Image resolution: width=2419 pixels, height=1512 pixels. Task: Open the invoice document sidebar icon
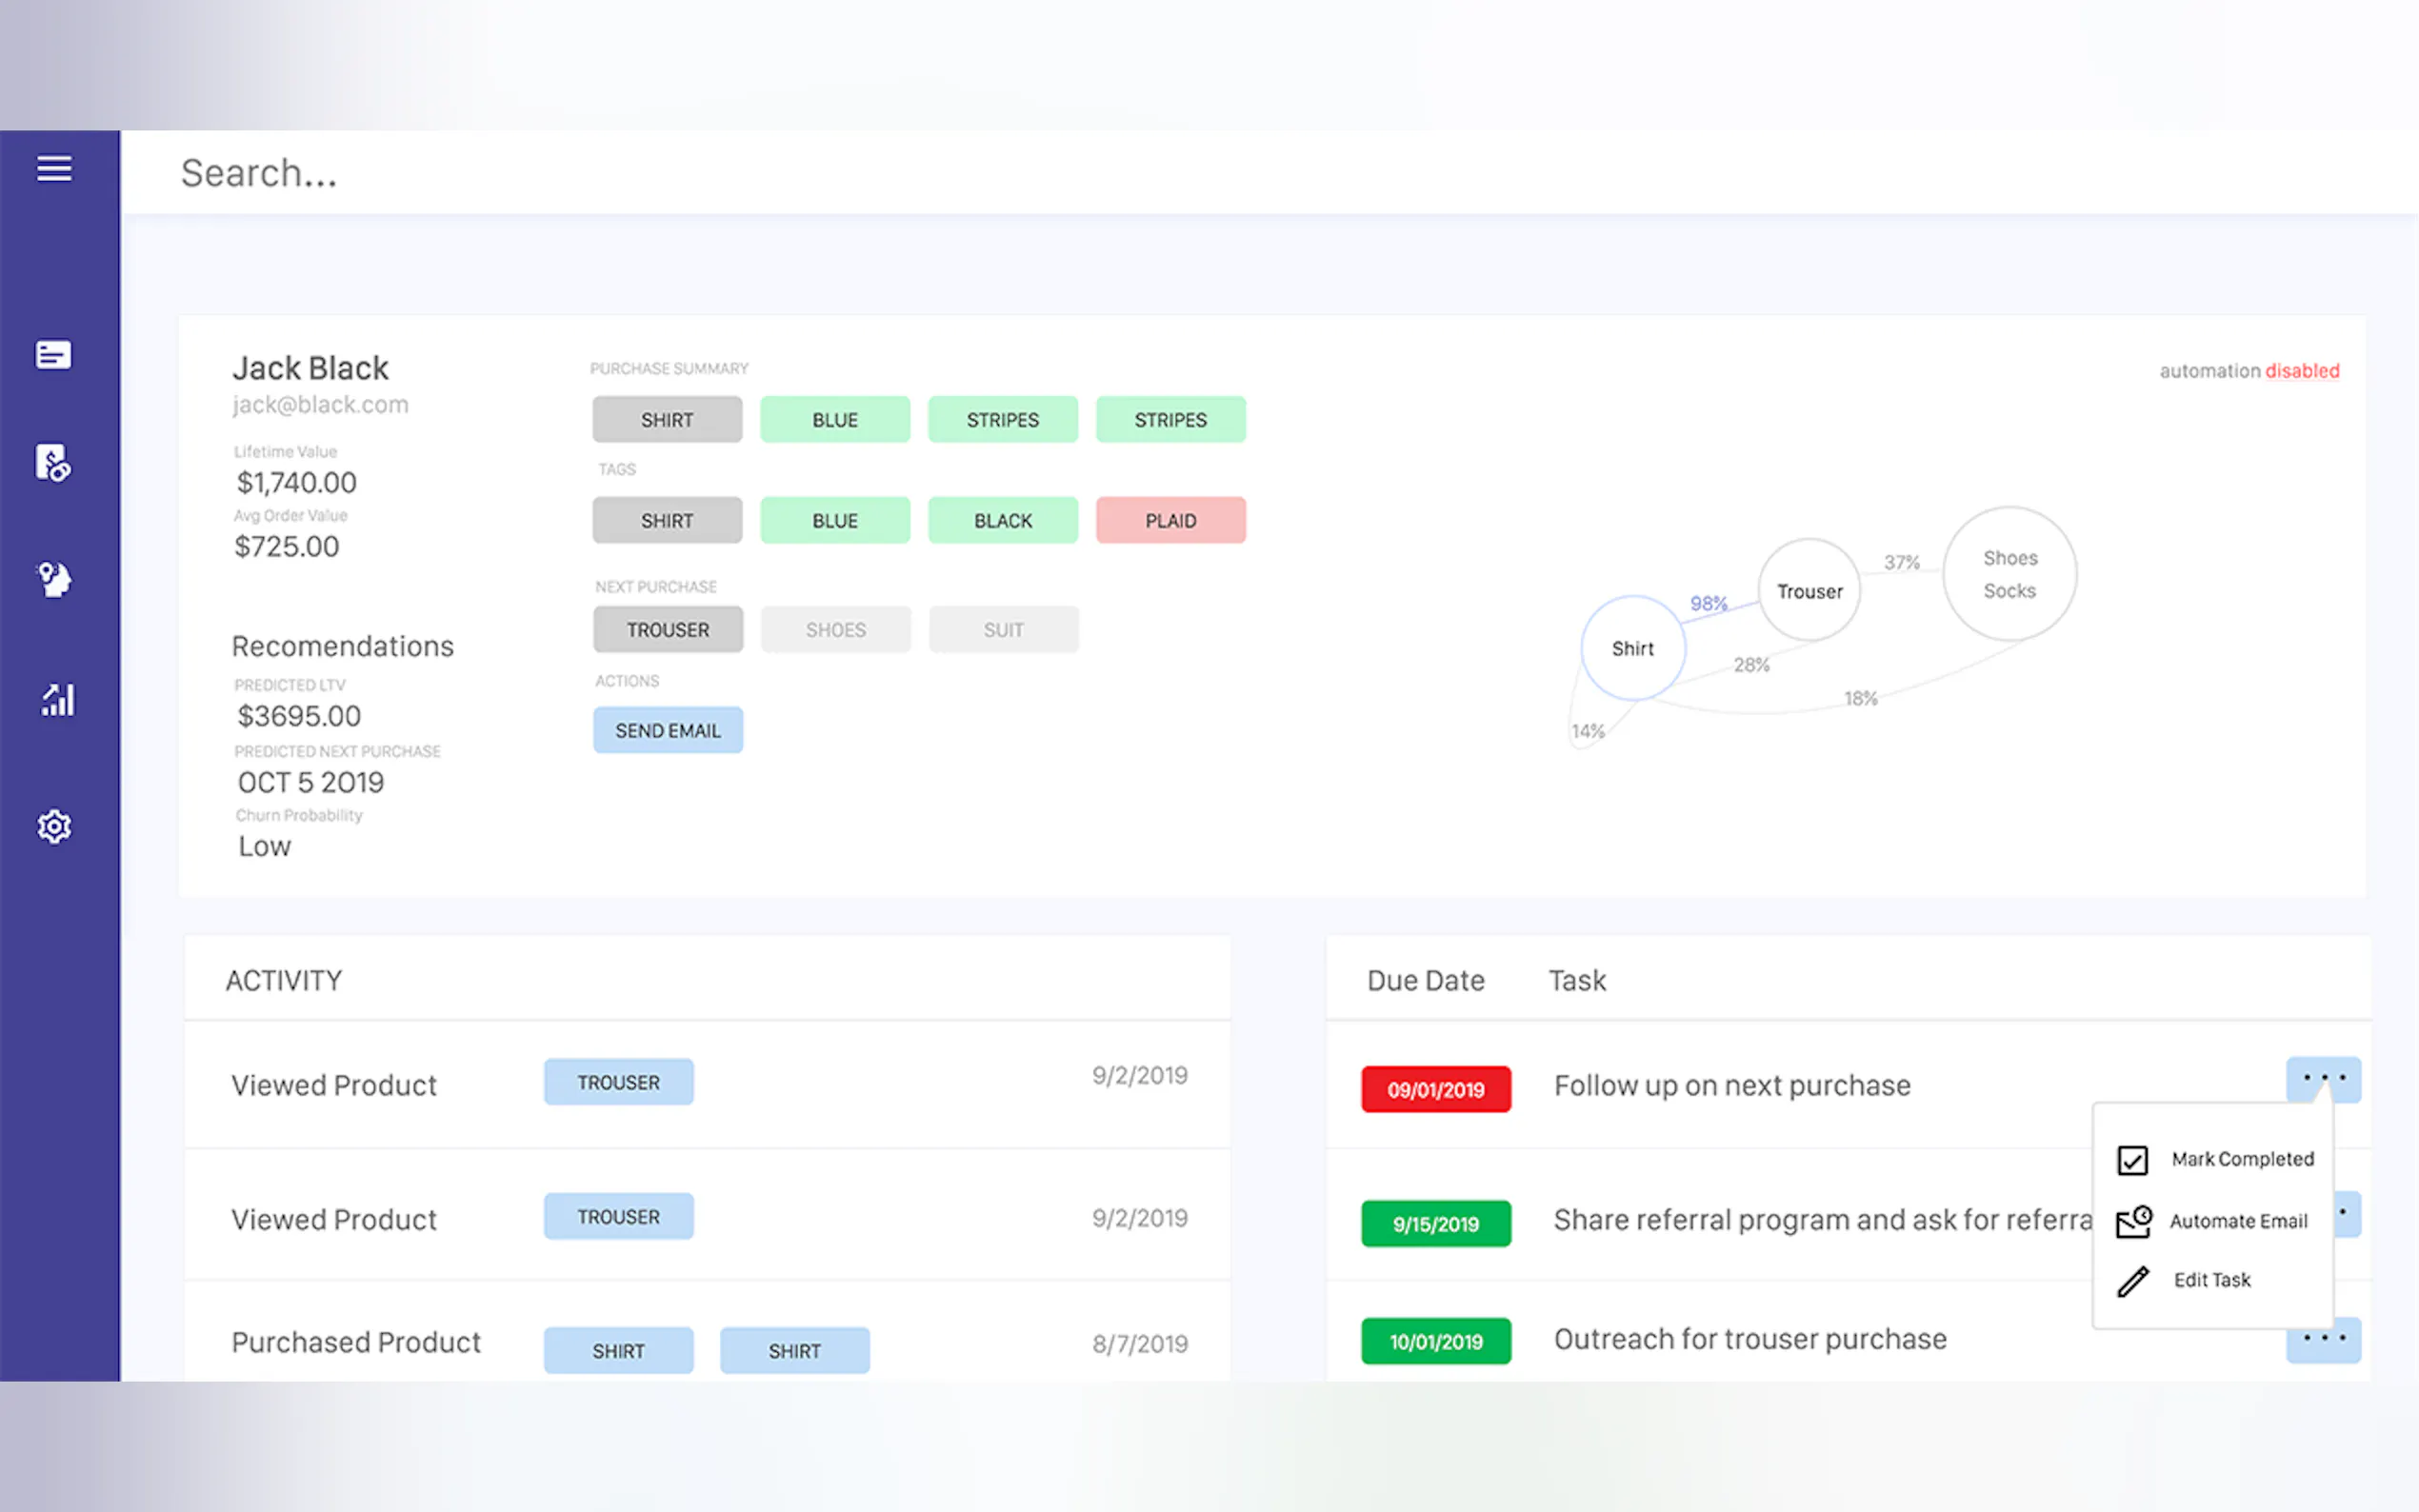point(53,463)
